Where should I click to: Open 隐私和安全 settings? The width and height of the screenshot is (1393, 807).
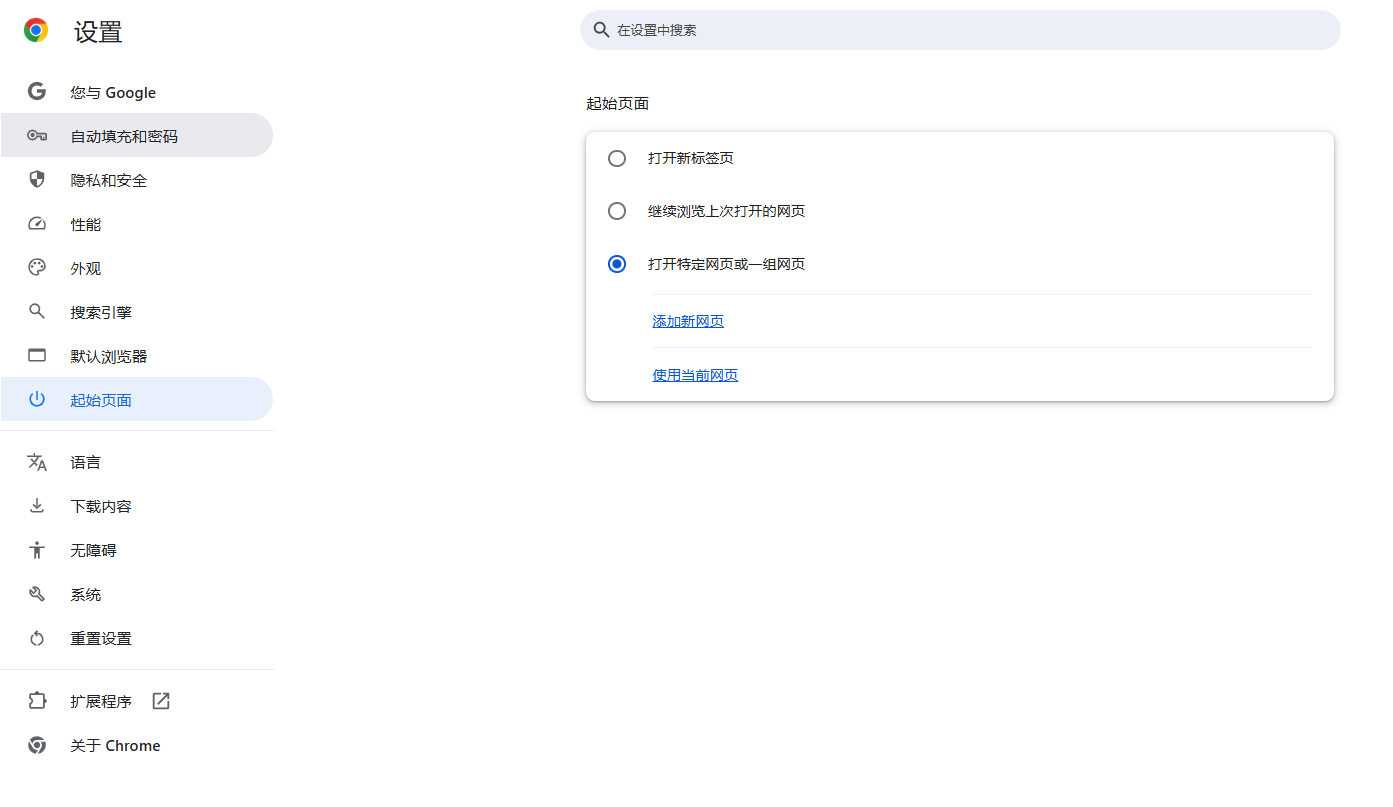coord(136,180)
